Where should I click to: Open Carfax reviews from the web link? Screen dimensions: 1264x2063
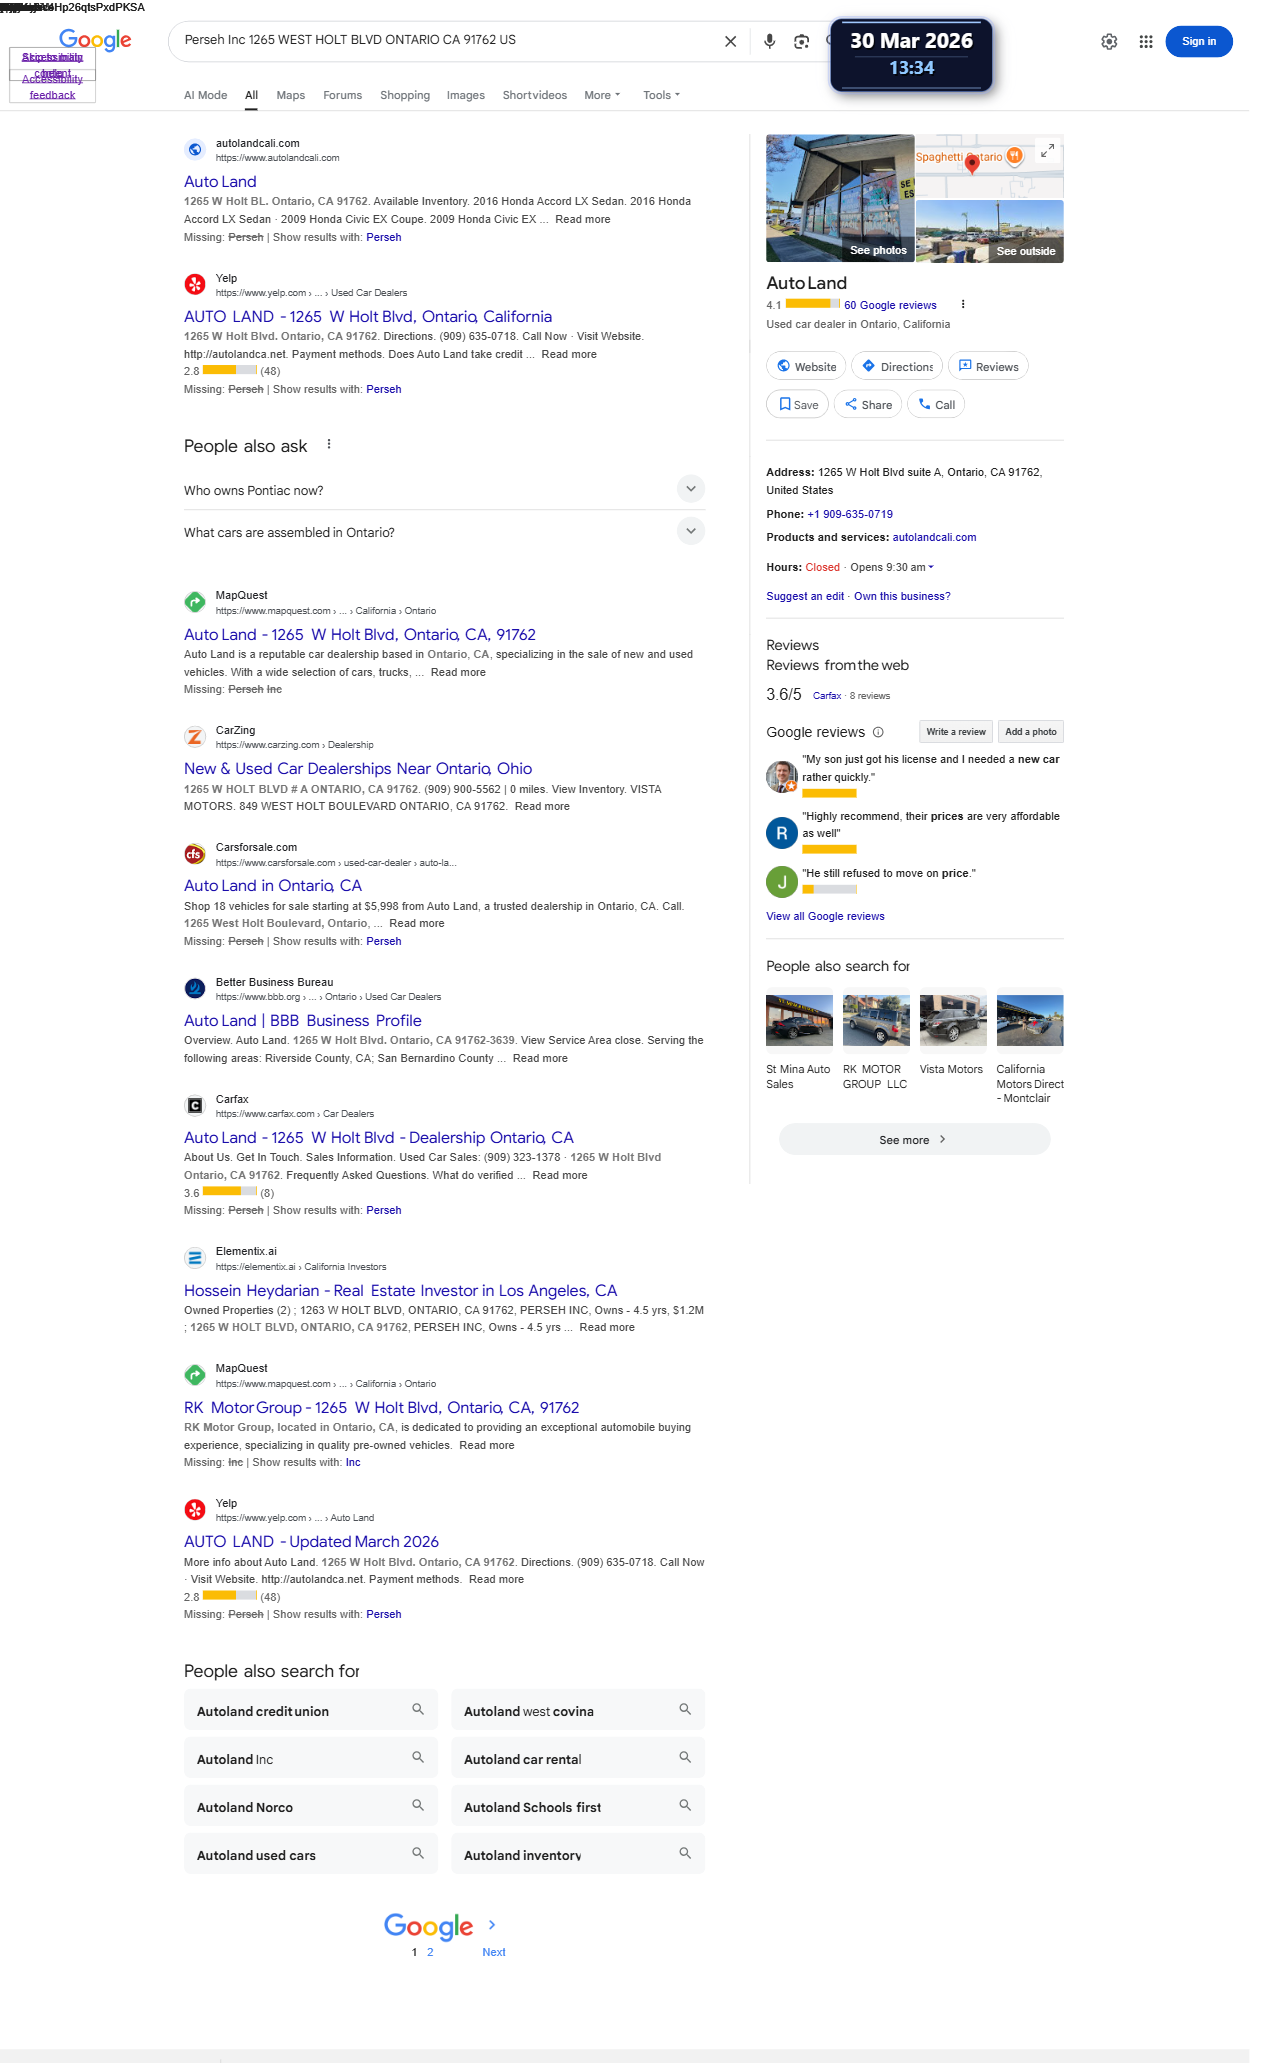tap(827, 695)
